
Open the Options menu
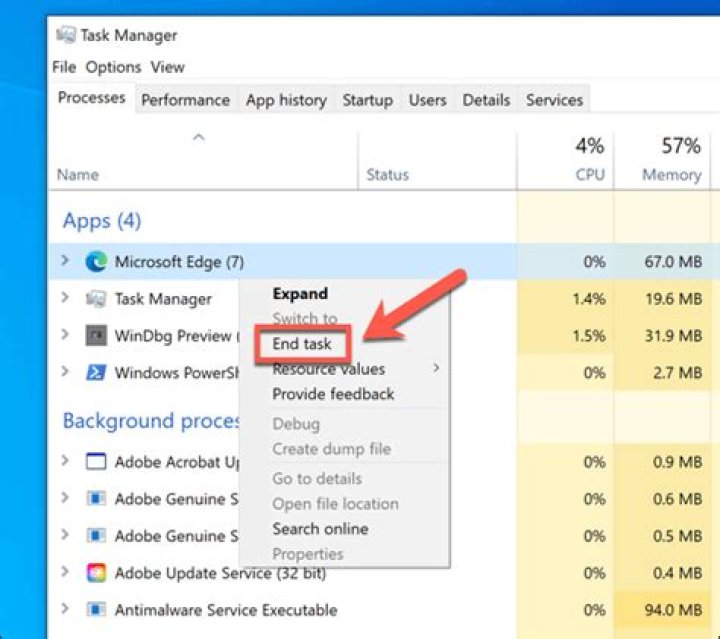[x=113, y=67]
